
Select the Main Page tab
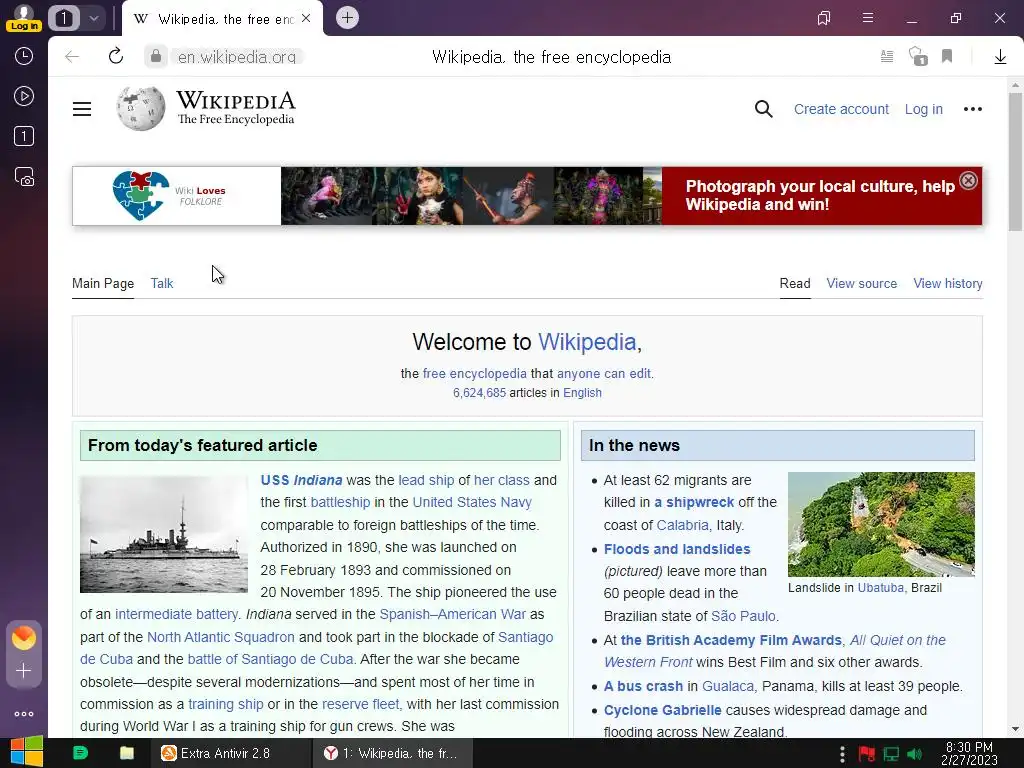coord(103,283)
